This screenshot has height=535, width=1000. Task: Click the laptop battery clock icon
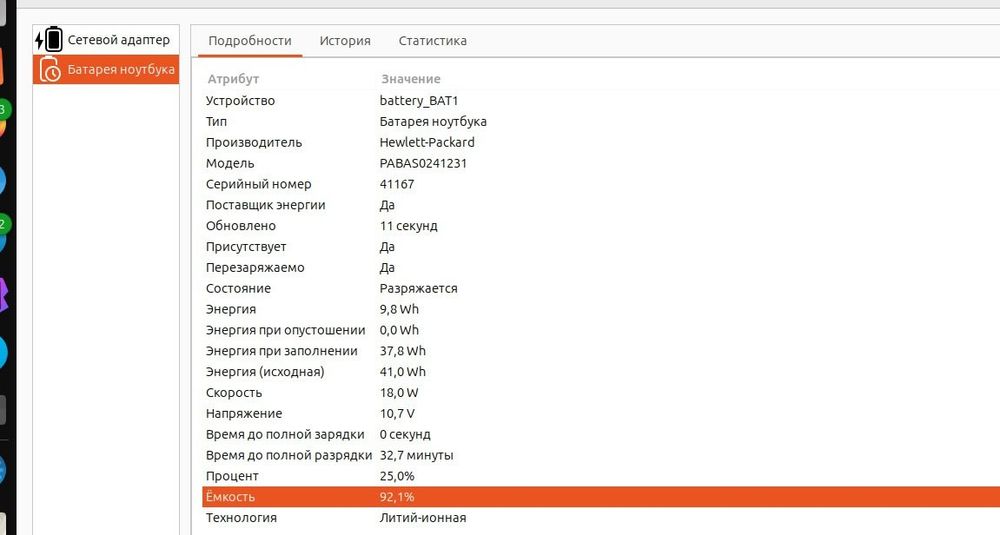coord(49,70)
